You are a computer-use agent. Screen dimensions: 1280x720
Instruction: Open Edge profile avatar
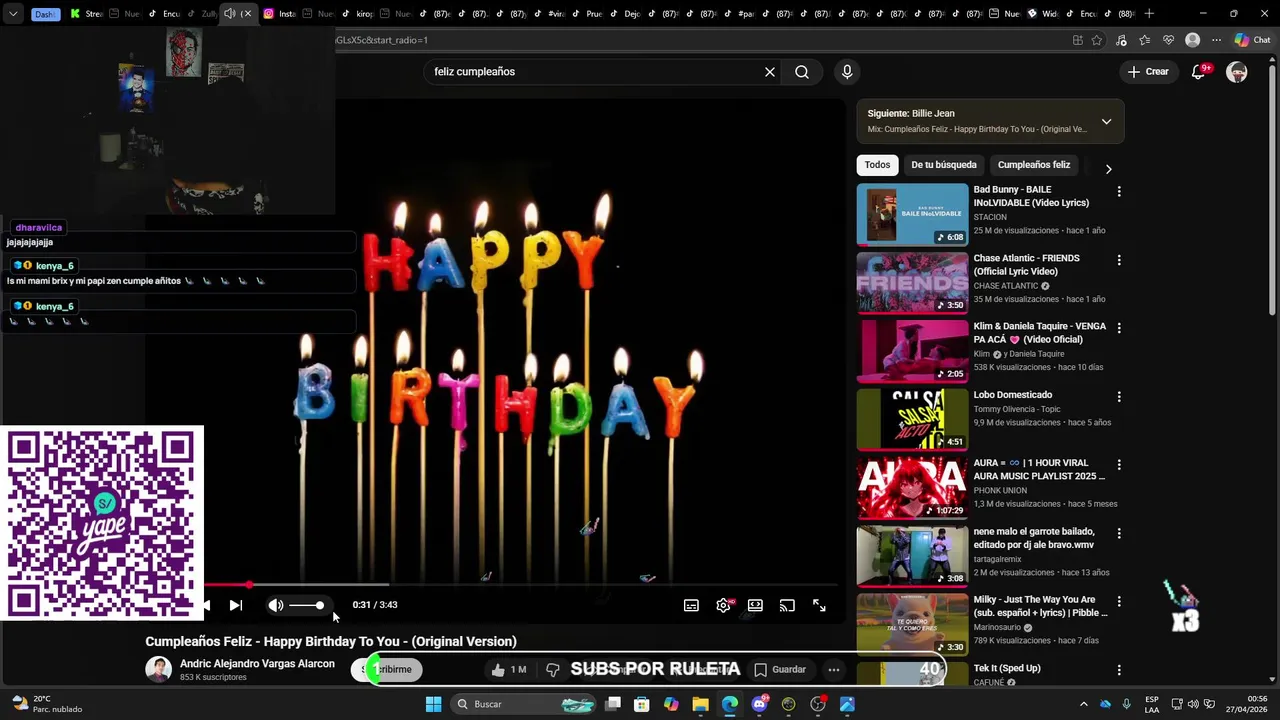pyautogui.click(x=1192, y=40)
